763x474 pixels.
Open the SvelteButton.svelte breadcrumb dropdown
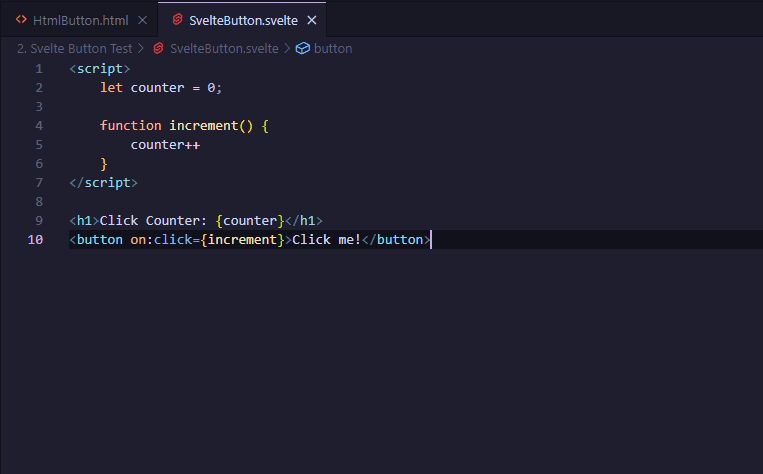(226, 48)
